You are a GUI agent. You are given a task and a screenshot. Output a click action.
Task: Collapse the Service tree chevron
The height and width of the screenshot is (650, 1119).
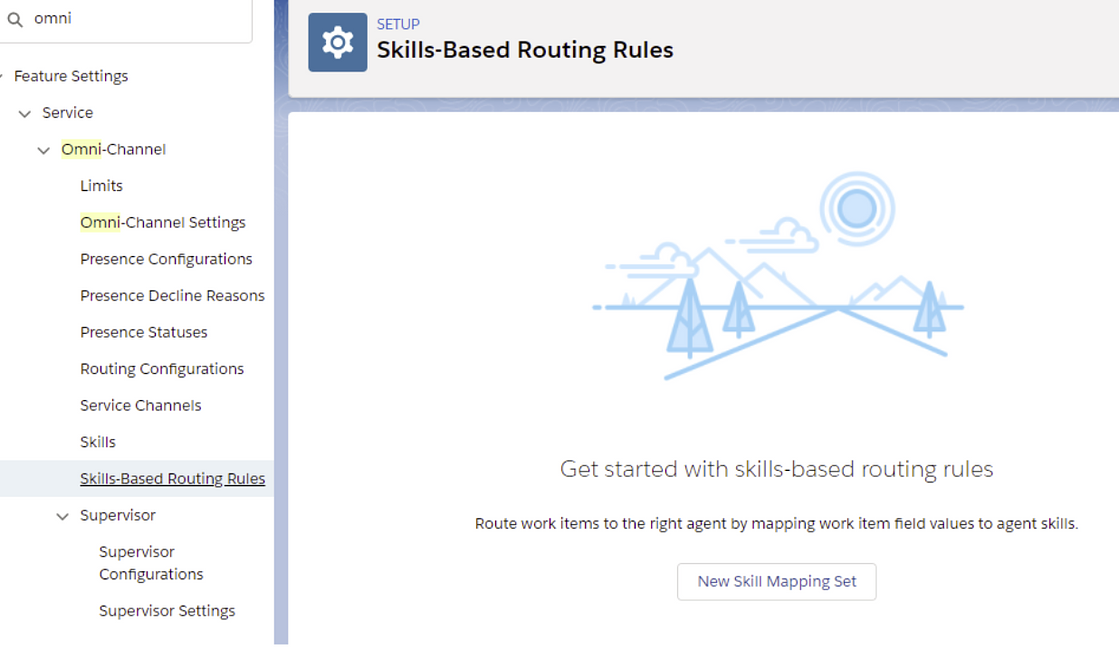25,113
